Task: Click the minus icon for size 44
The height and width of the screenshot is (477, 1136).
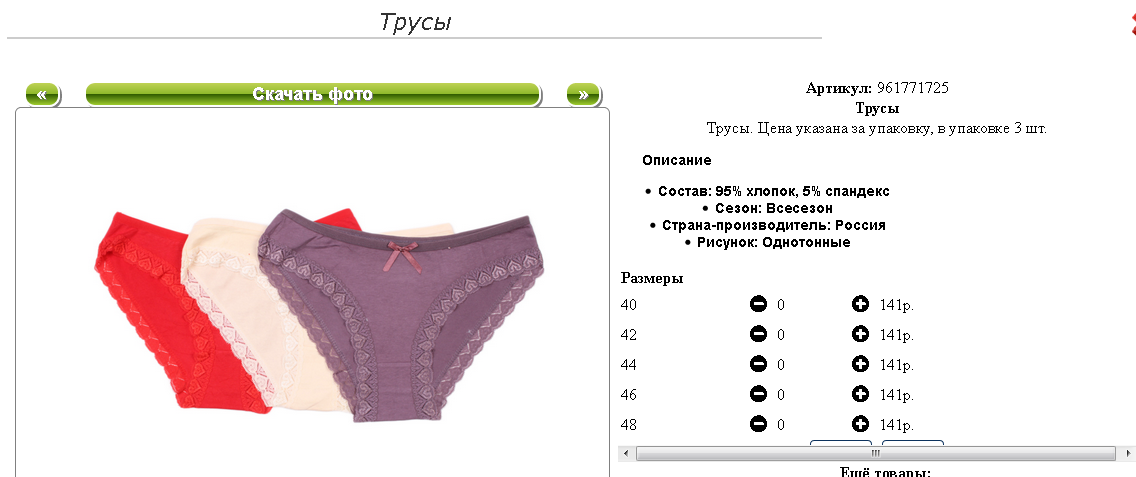Action: click(758, 364)
